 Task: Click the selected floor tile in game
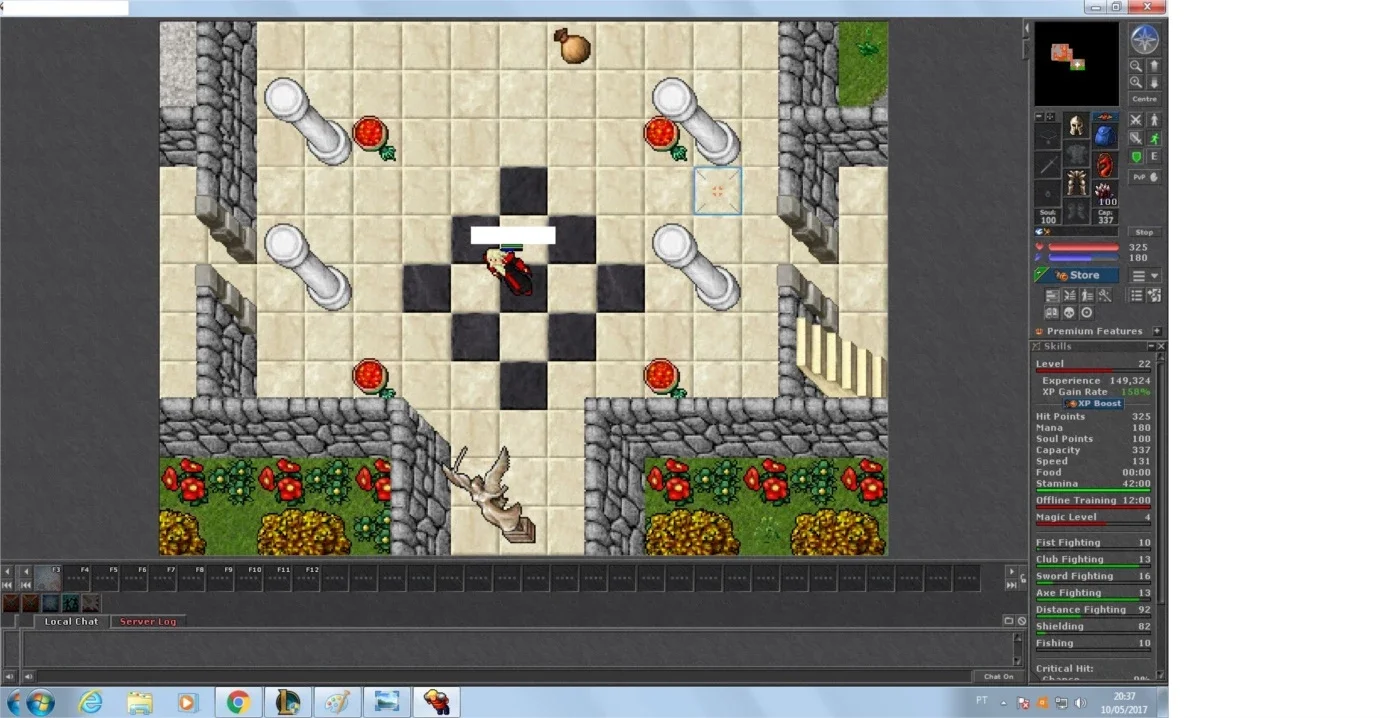(x=718, y=191)
